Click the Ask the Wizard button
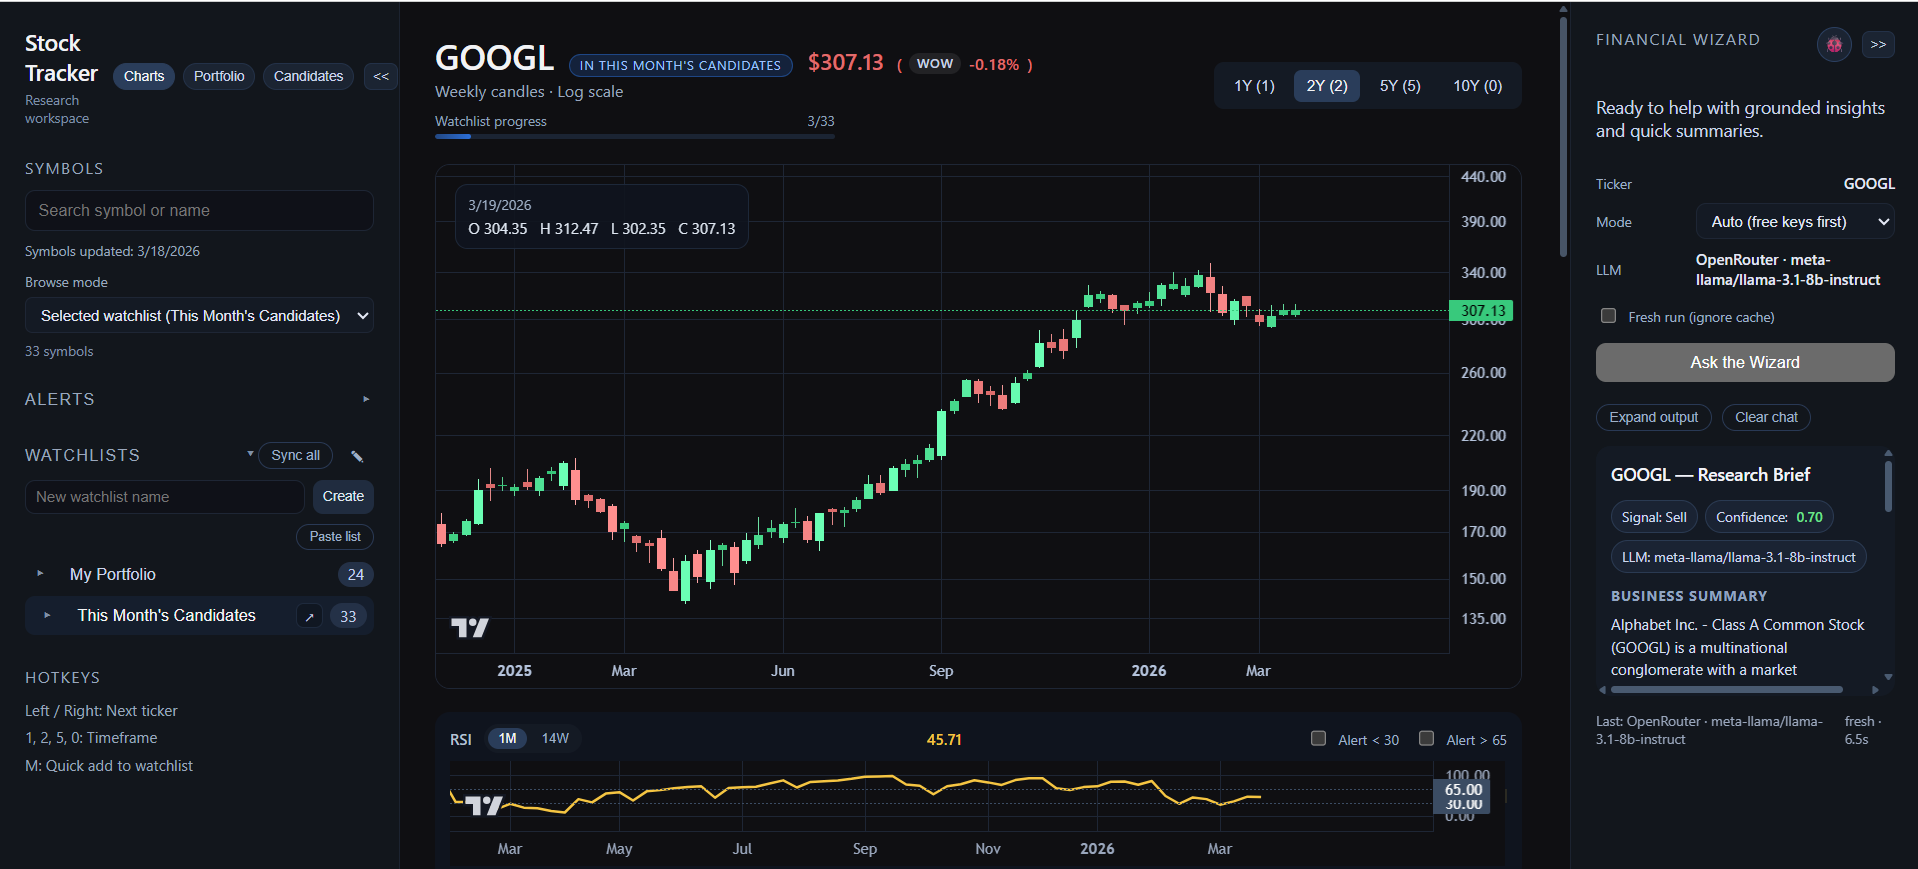Screen dimensions: 1918x869 coord(1745,363)
